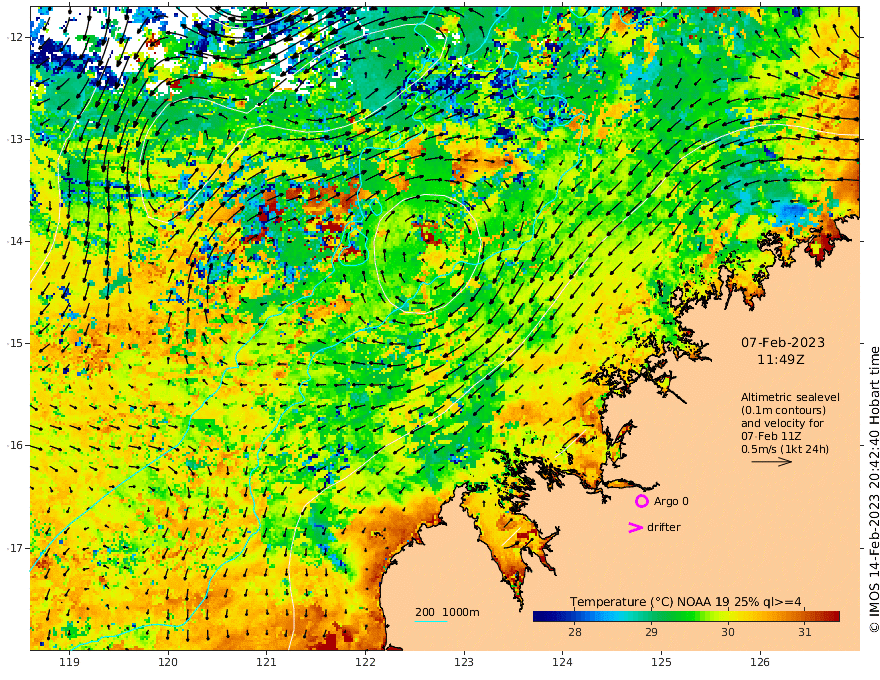Click the IMOS copyright timestamp text
The width and height of the screenshot is (880, 680).
pyautogui.click(x=873, y=489)
